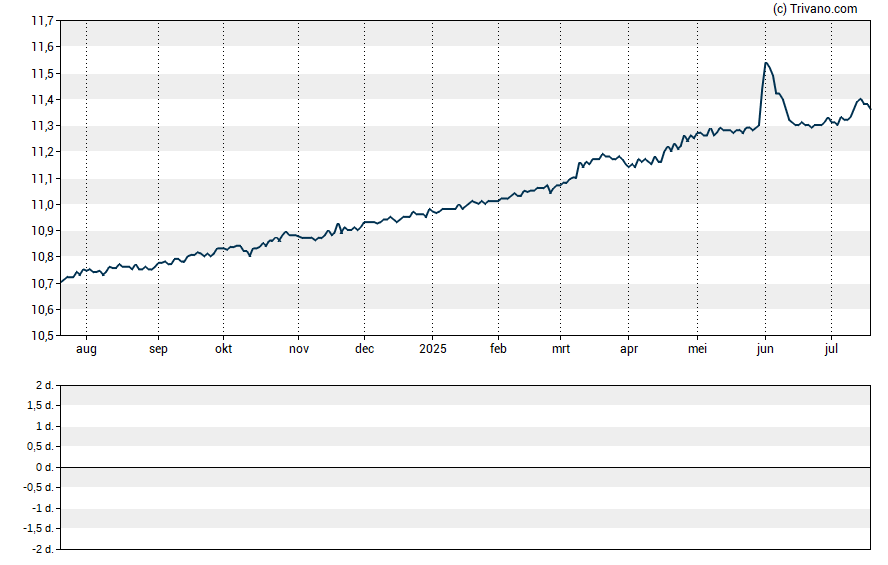Screen dimensions: 888x565
Task: Click the 11,4 price axis label
Action: tap(42, 100)
